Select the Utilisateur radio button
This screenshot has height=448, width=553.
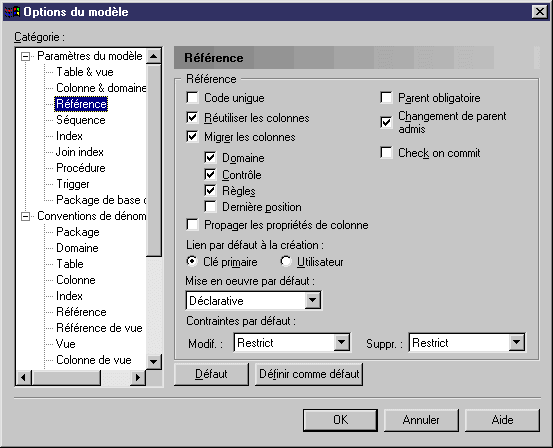click(x=286, y=261)
